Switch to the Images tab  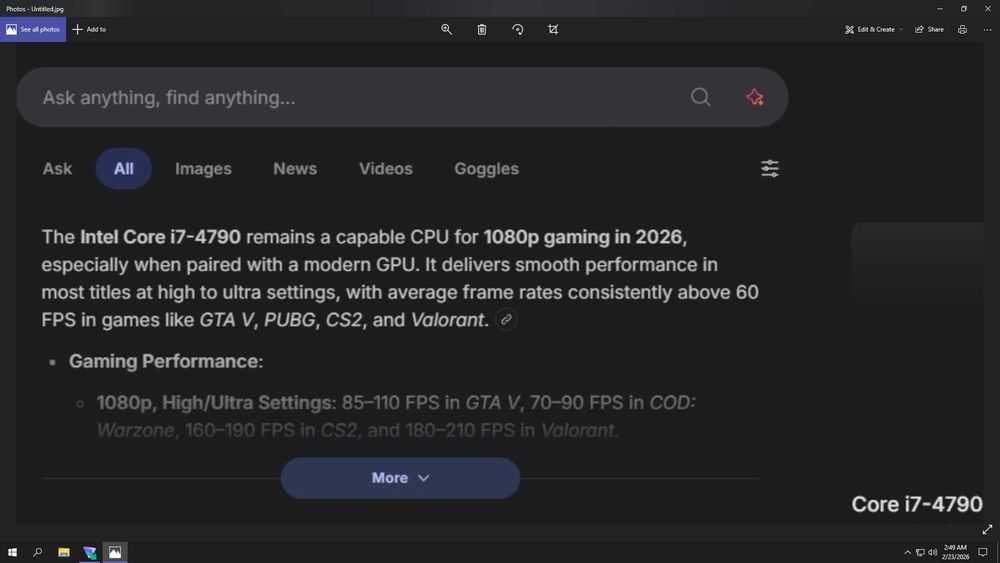[203, 169]
